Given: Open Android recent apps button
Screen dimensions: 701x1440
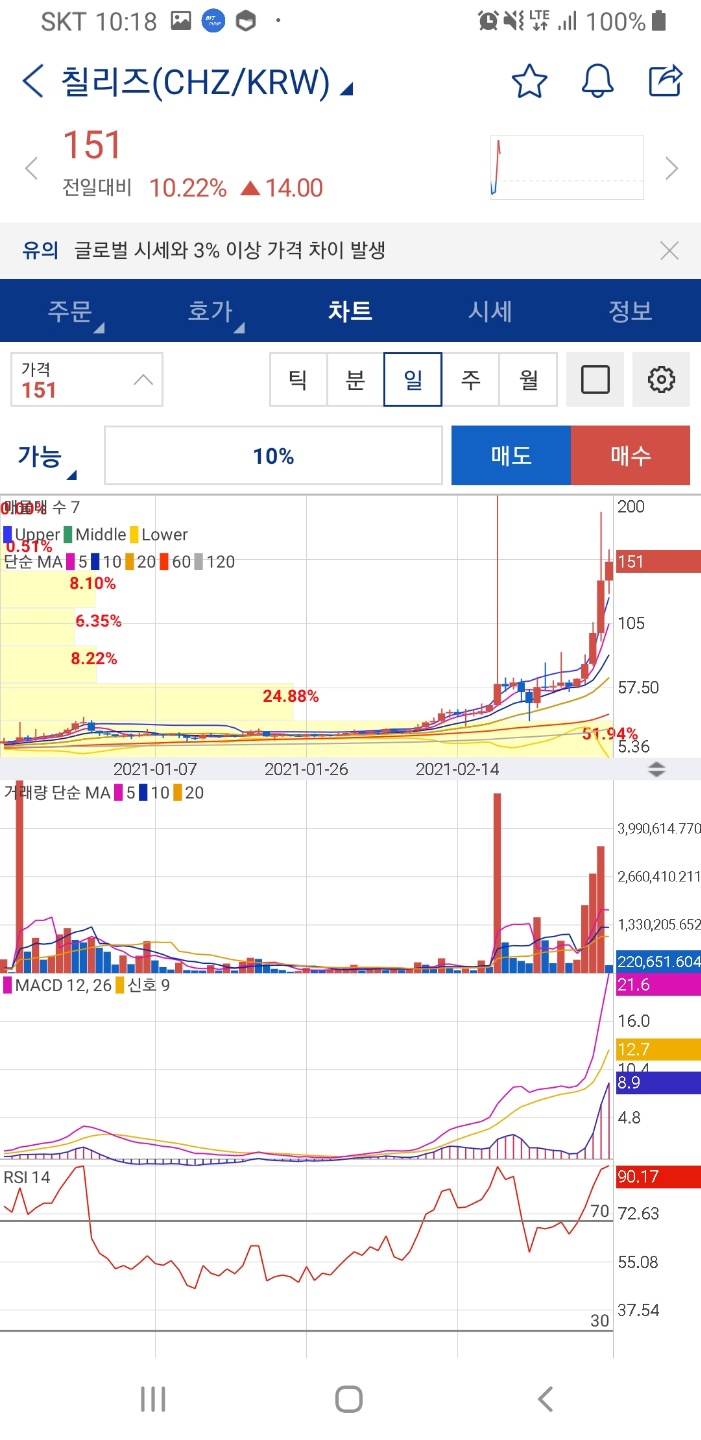Looking at the screenshot, I should (153, 1399).
